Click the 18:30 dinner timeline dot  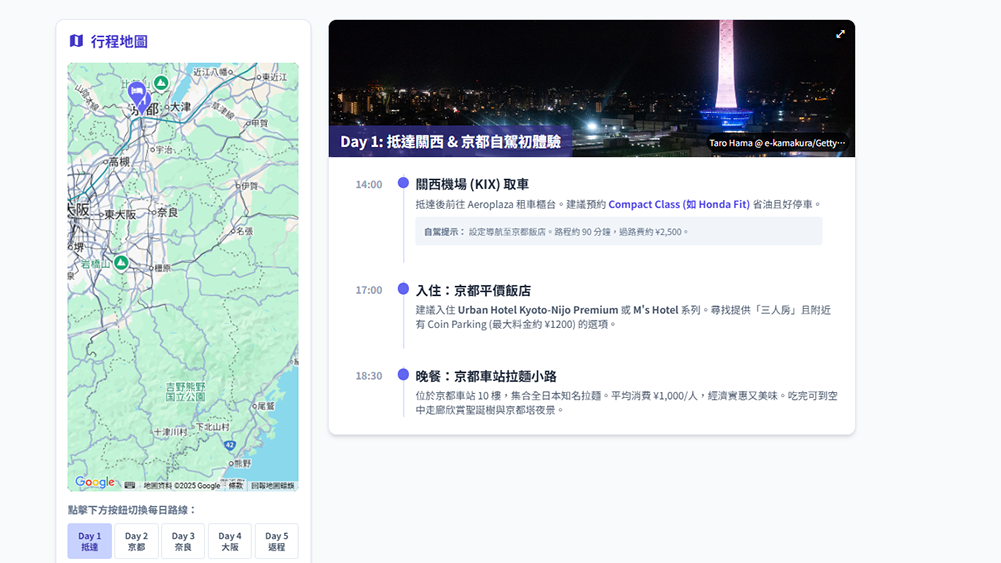[x=403, y=375]
